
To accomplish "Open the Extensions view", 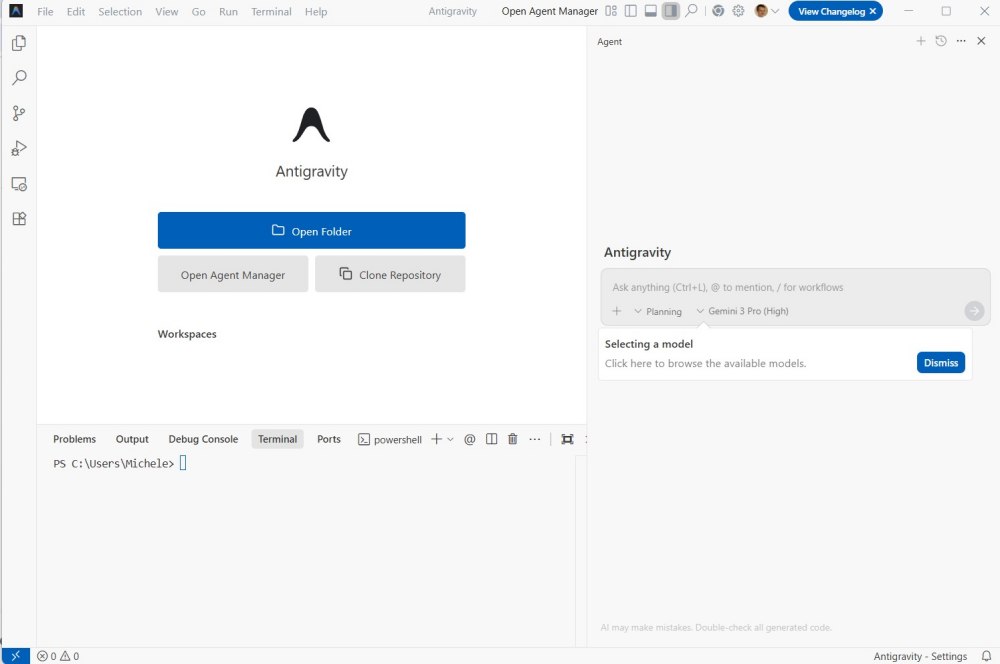I will pos(18,219).
